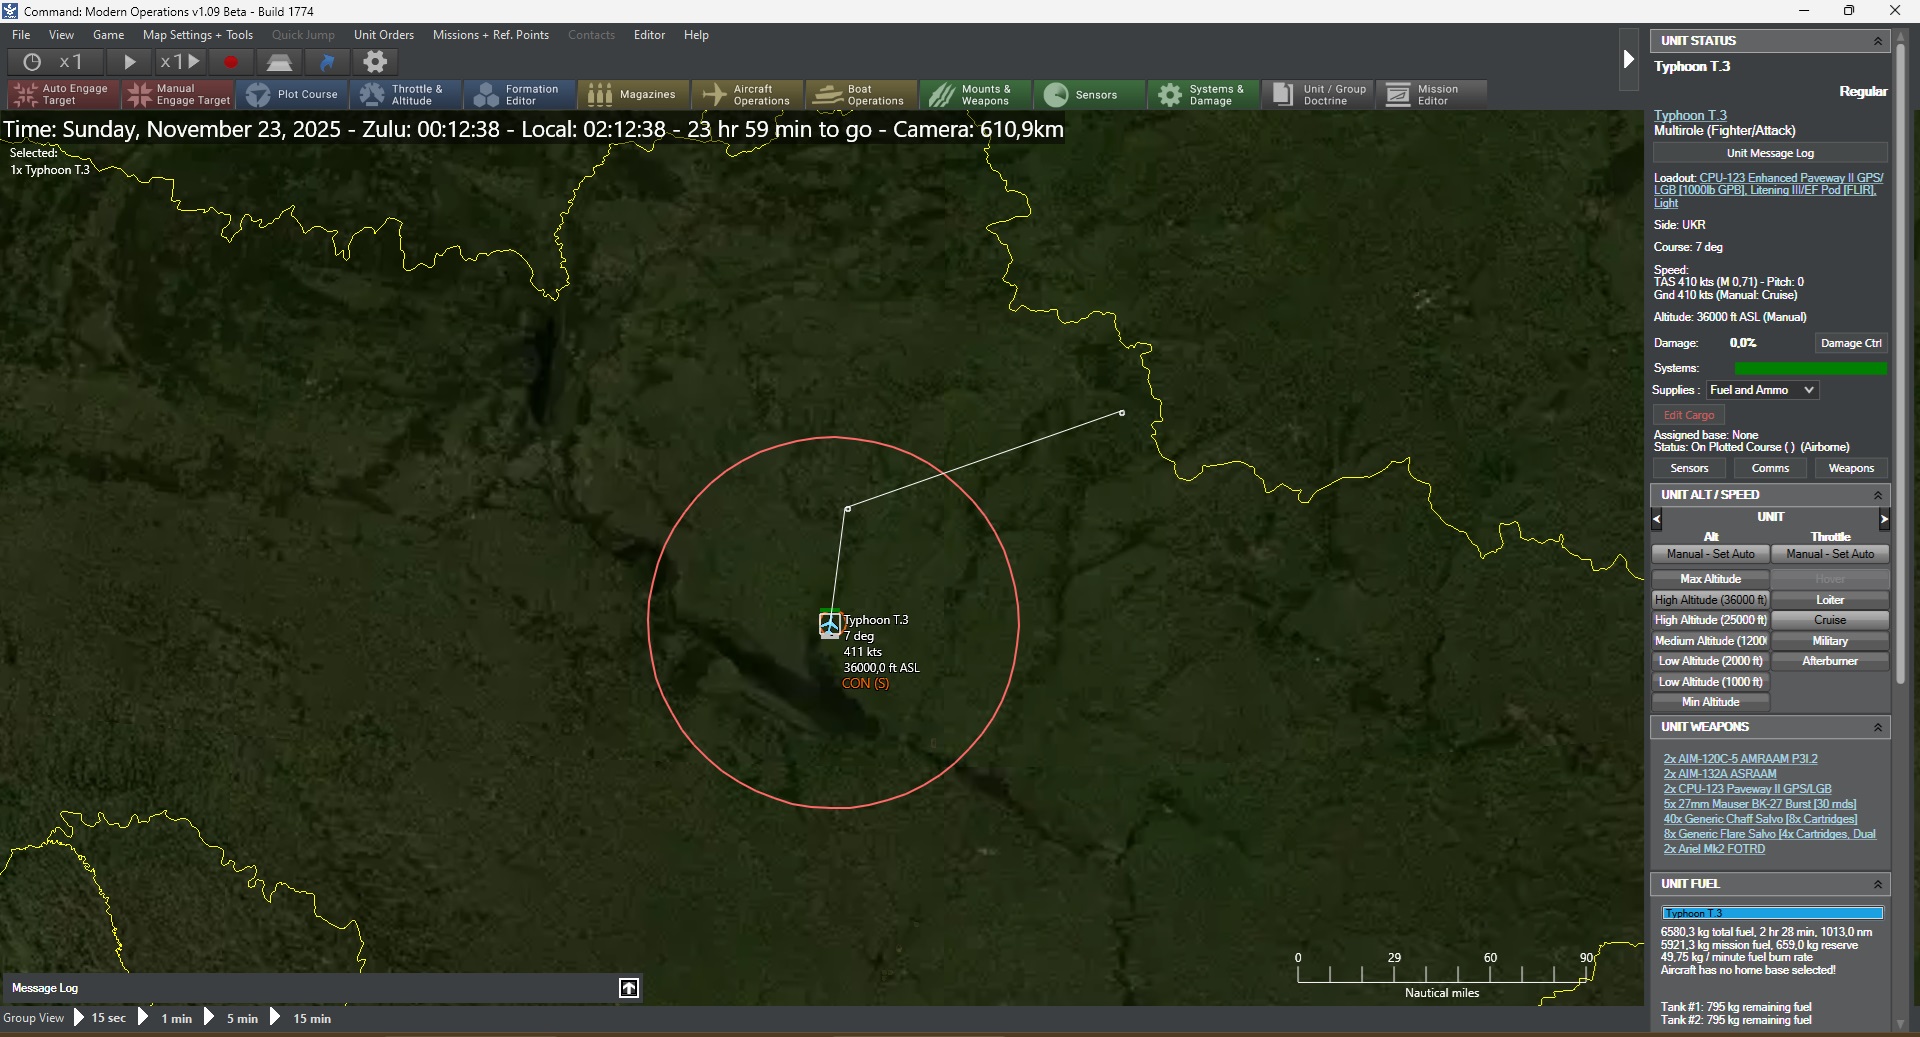Start simulation with the play button
The width and height of the screenshot is (1920, 1037).
[x=130, y=62]
